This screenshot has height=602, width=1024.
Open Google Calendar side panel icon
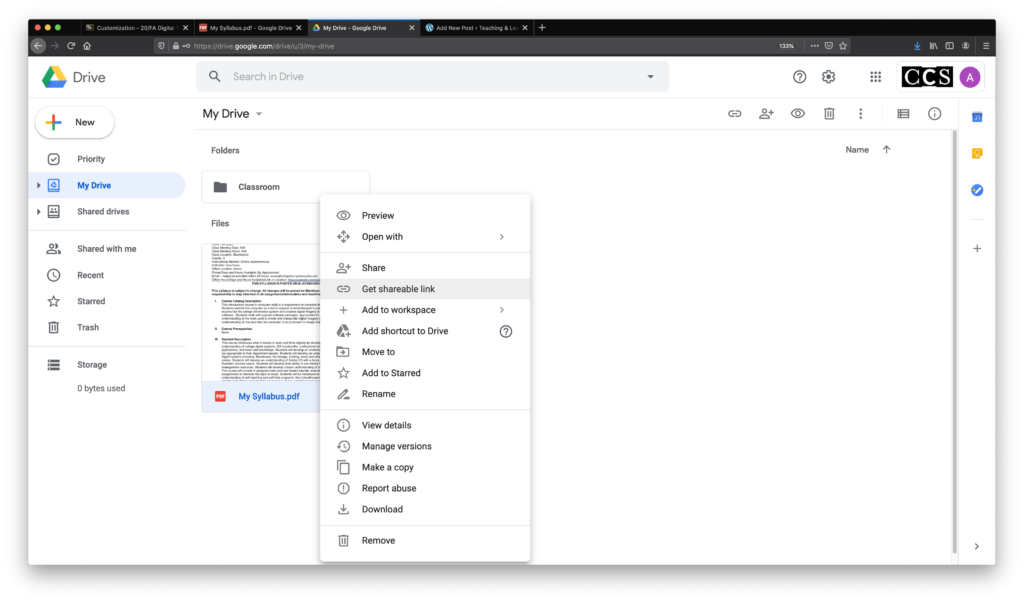(x=977, y=117)
